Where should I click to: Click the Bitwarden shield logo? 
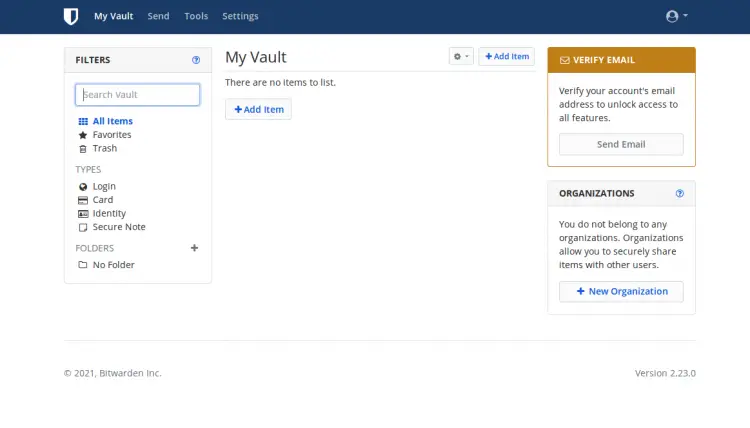coord(71,16)
